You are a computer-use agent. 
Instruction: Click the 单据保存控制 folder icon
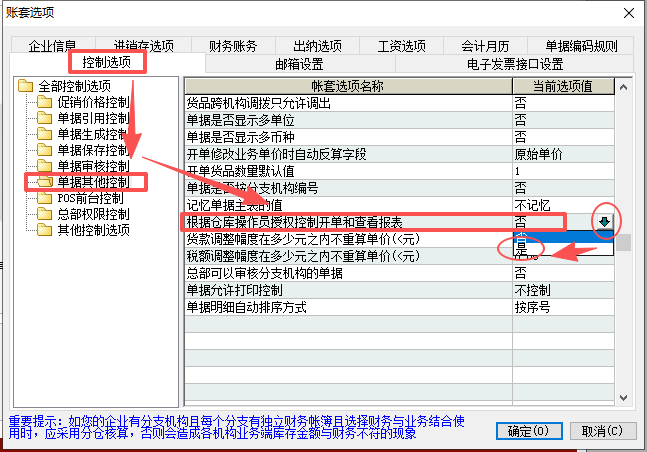coord(43,150)
